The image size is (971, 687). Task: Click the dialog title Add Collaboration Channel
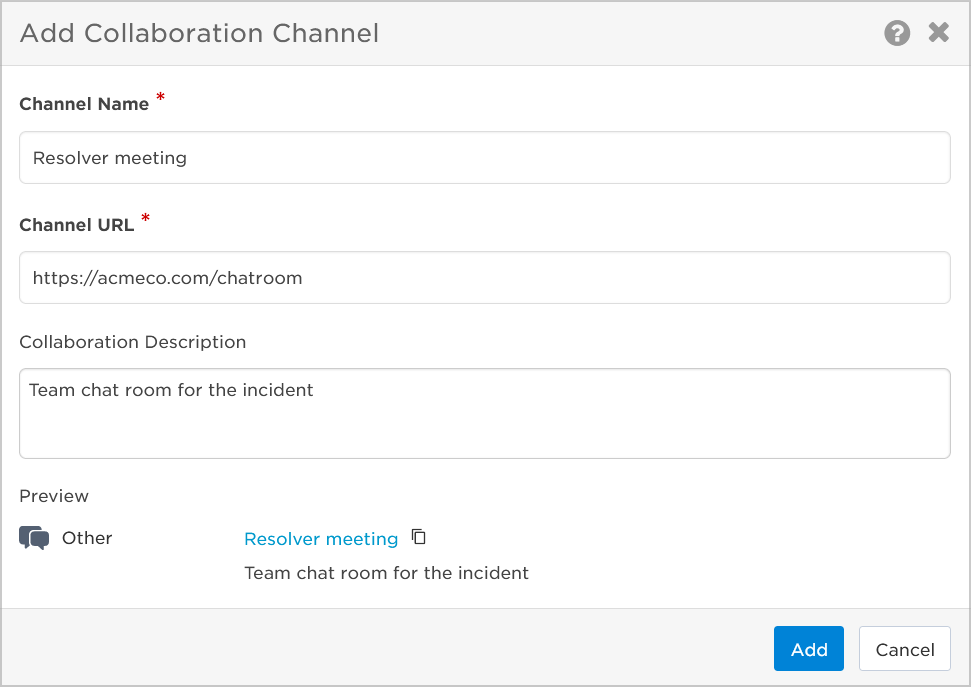[x=199, y=33]
